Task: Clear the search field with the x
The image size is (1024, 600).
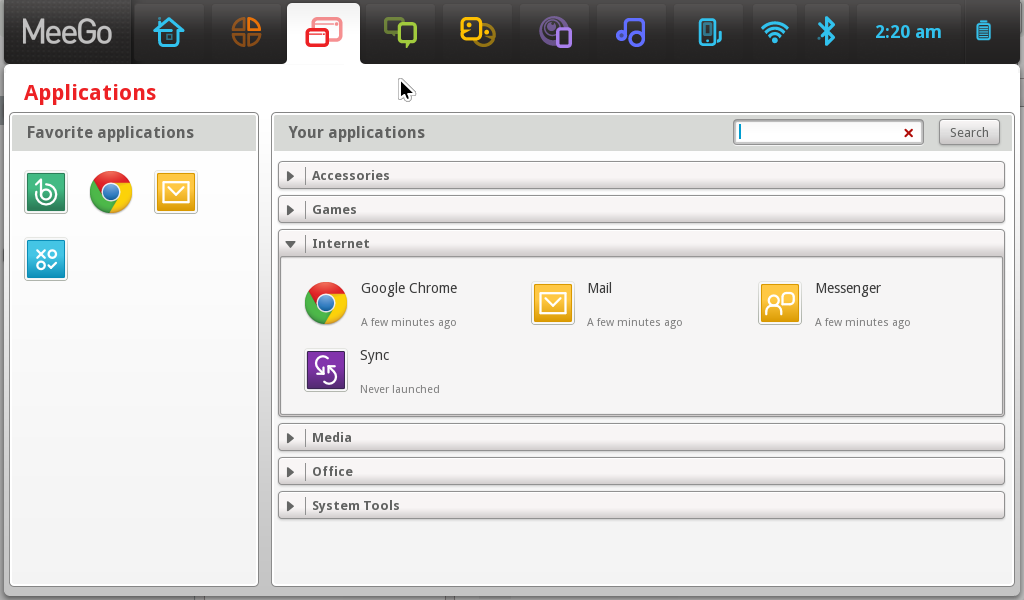Action: click(x=908, y=132)
